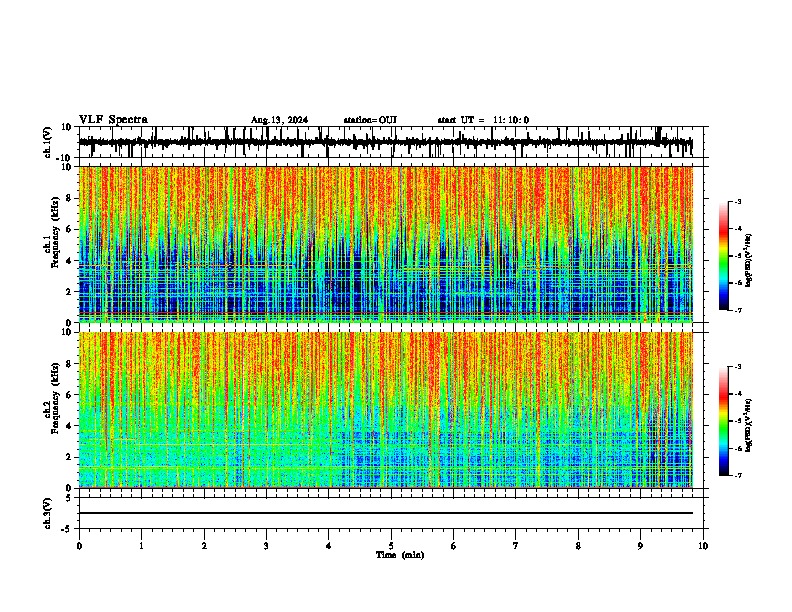Viewport: 792px width, 612px height.
Task: Click time axis tick label "9"
Action: (x=640, y=546)
